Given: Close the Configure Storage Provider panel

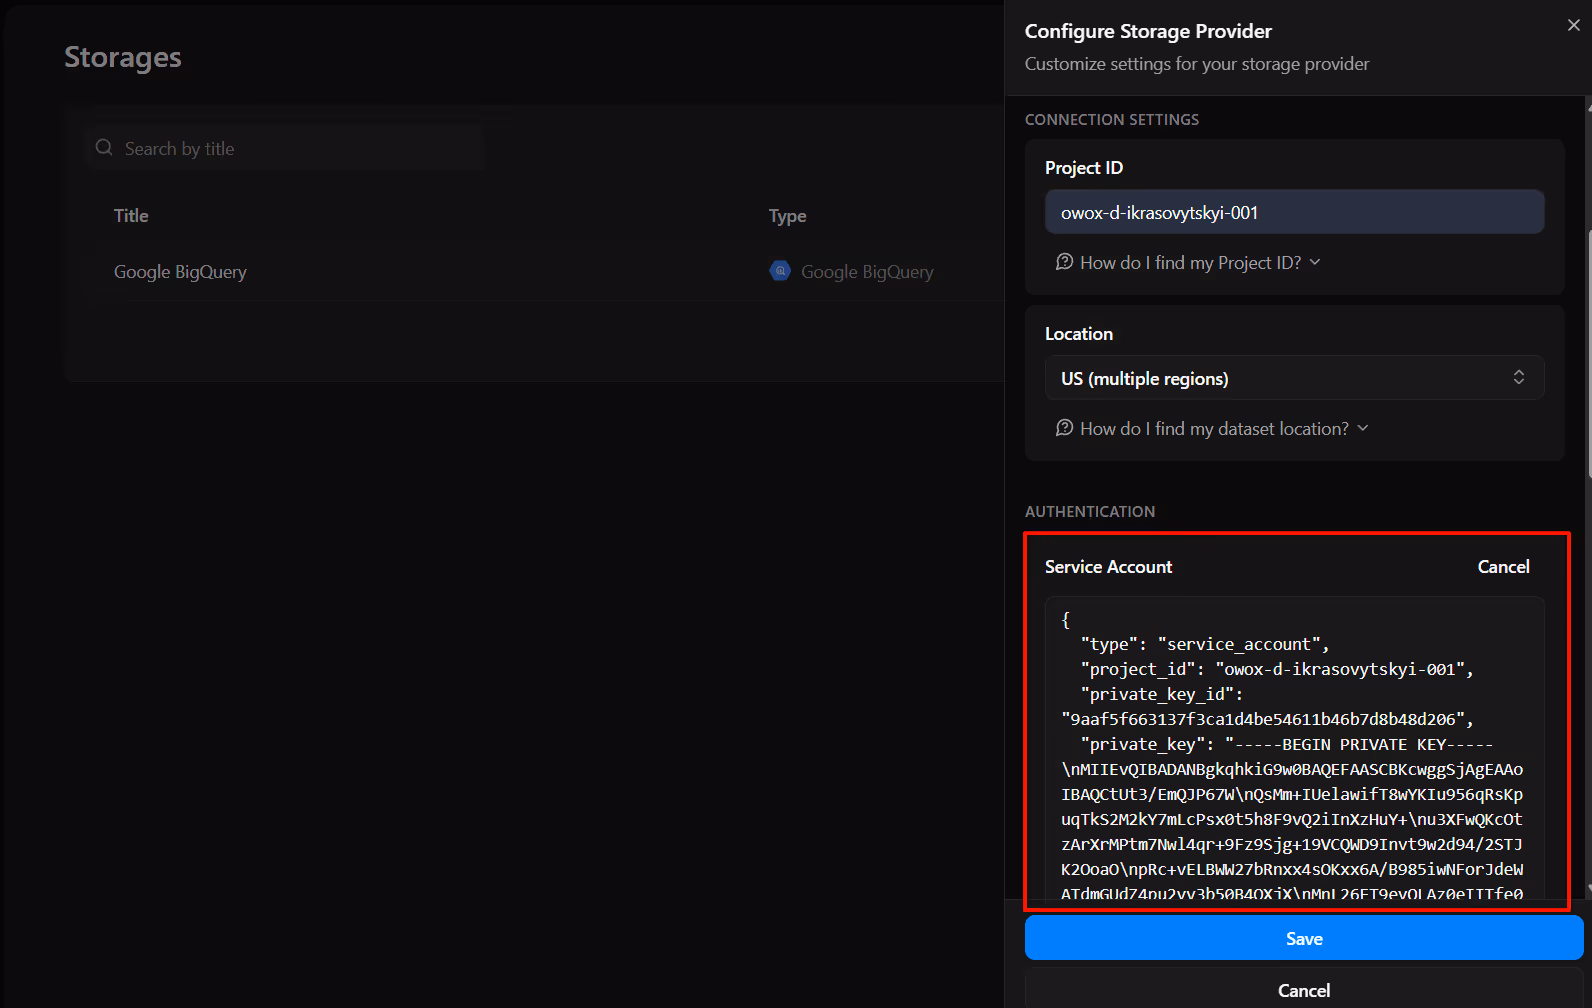Looking at the screenshot, I should [x=1573, y=25].
